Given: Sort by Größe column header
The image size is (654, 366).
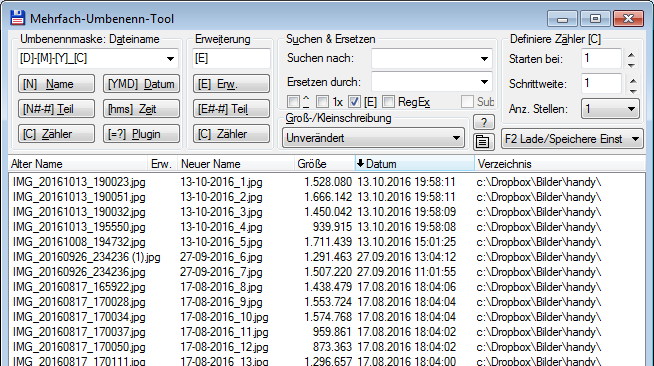Looking at the screenshot, I should tap(324, 164).
